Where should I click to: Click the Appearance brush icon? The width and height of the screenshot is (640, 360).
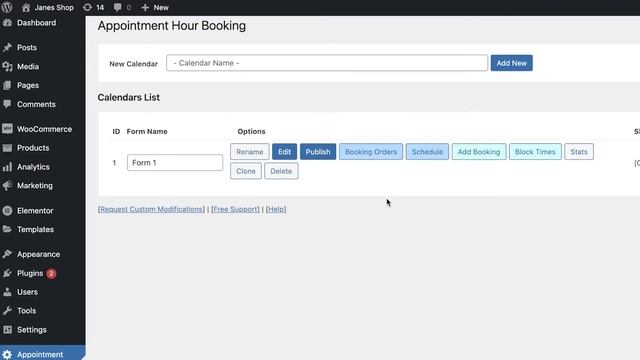[x=7, y=254]
